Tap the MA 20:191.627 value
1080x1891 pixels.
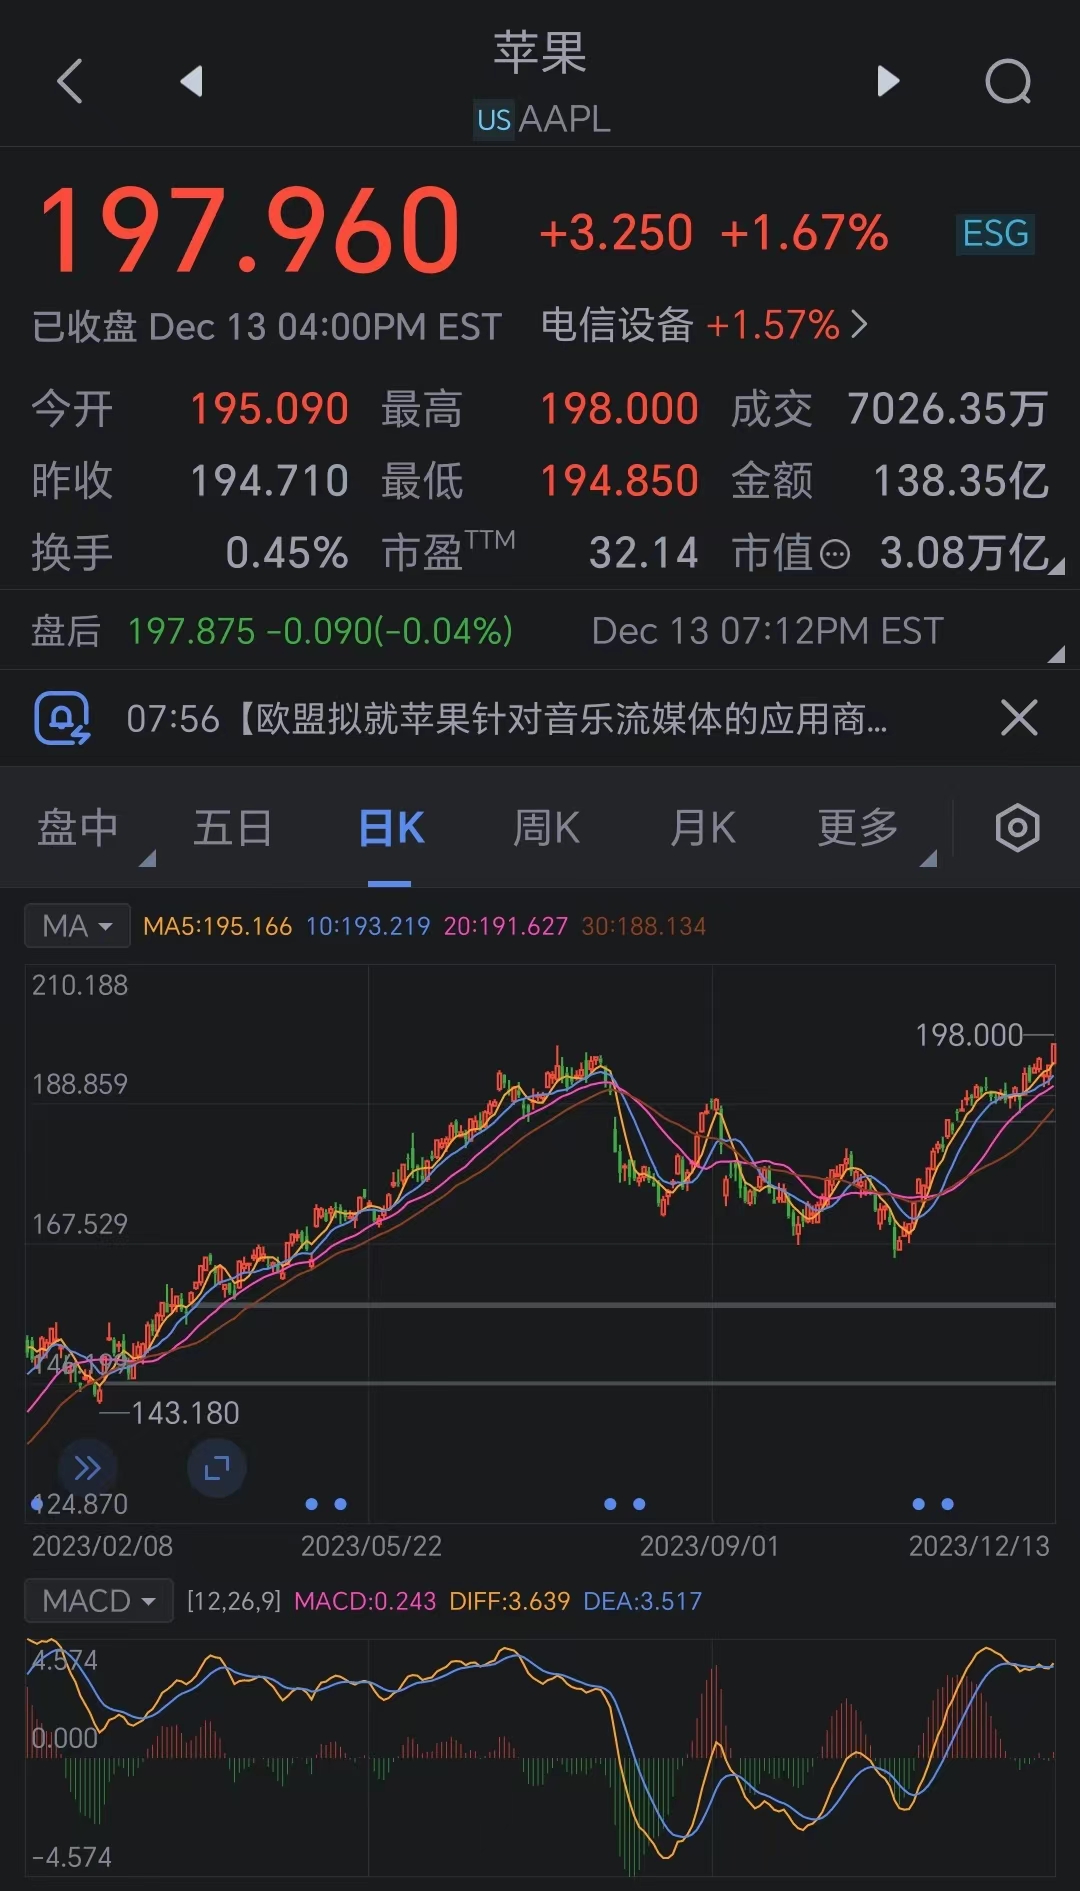(506, 926)
